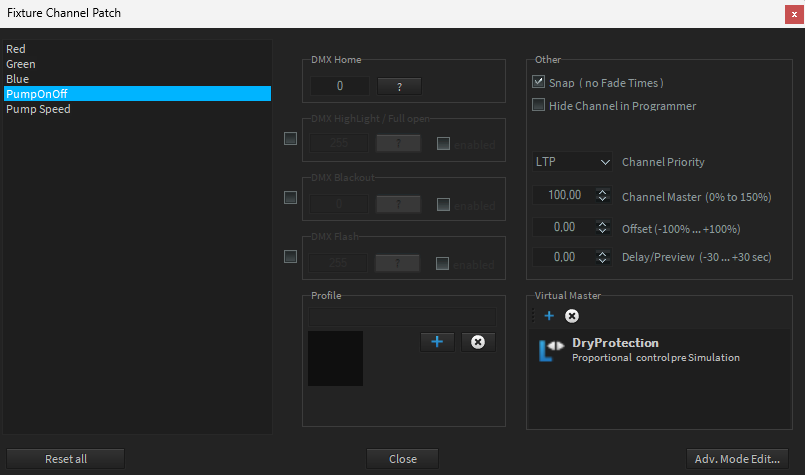Click the Channel Master value stepper arrows
This screenshot has width=805, height=475.
coord(602,196)
